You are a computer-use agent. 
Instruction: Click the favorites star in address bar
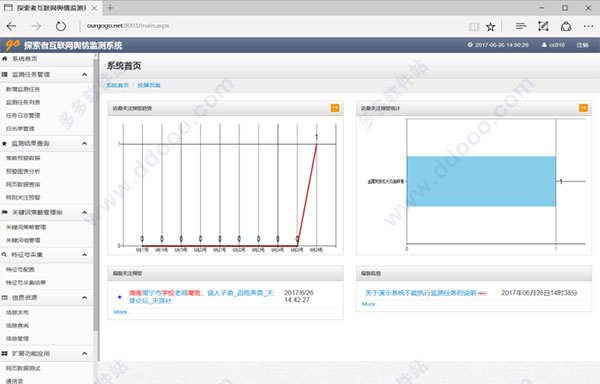point(490,26)
